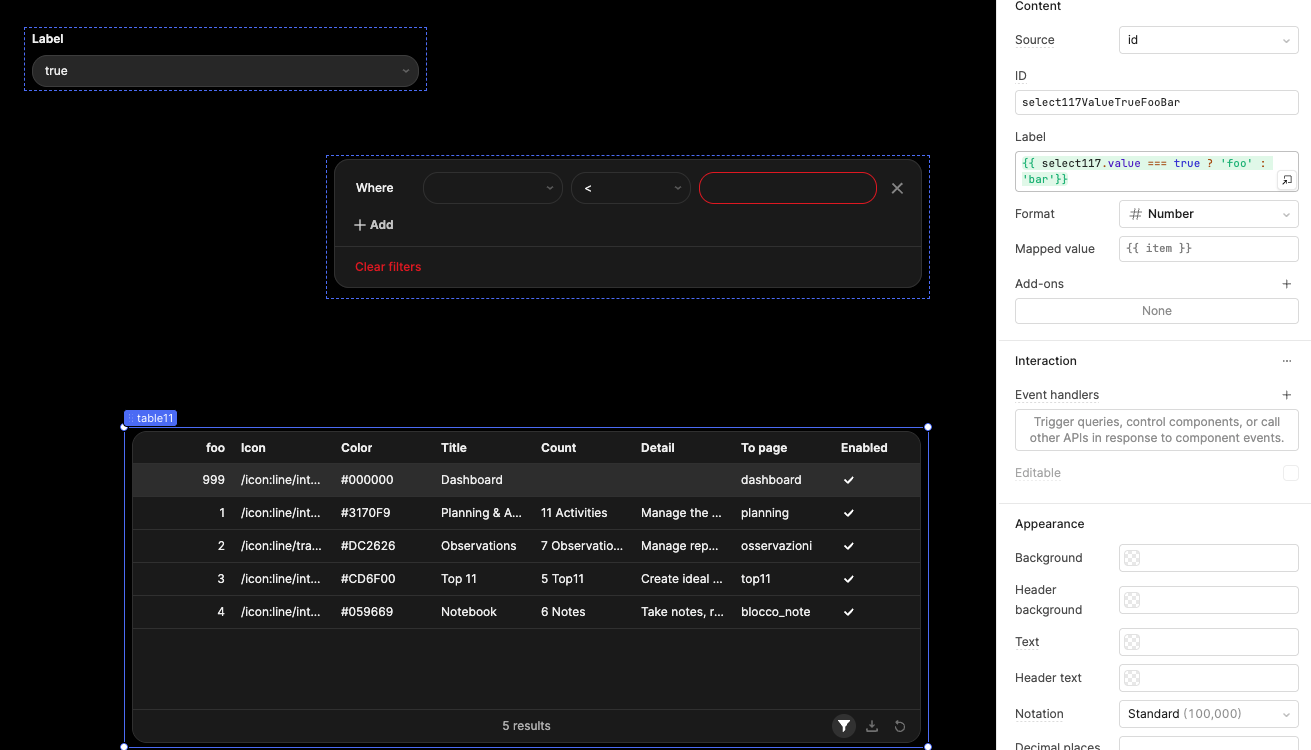Click the Title column header
This screenshot has height=750, width=1311.
(x=454, y=448)
